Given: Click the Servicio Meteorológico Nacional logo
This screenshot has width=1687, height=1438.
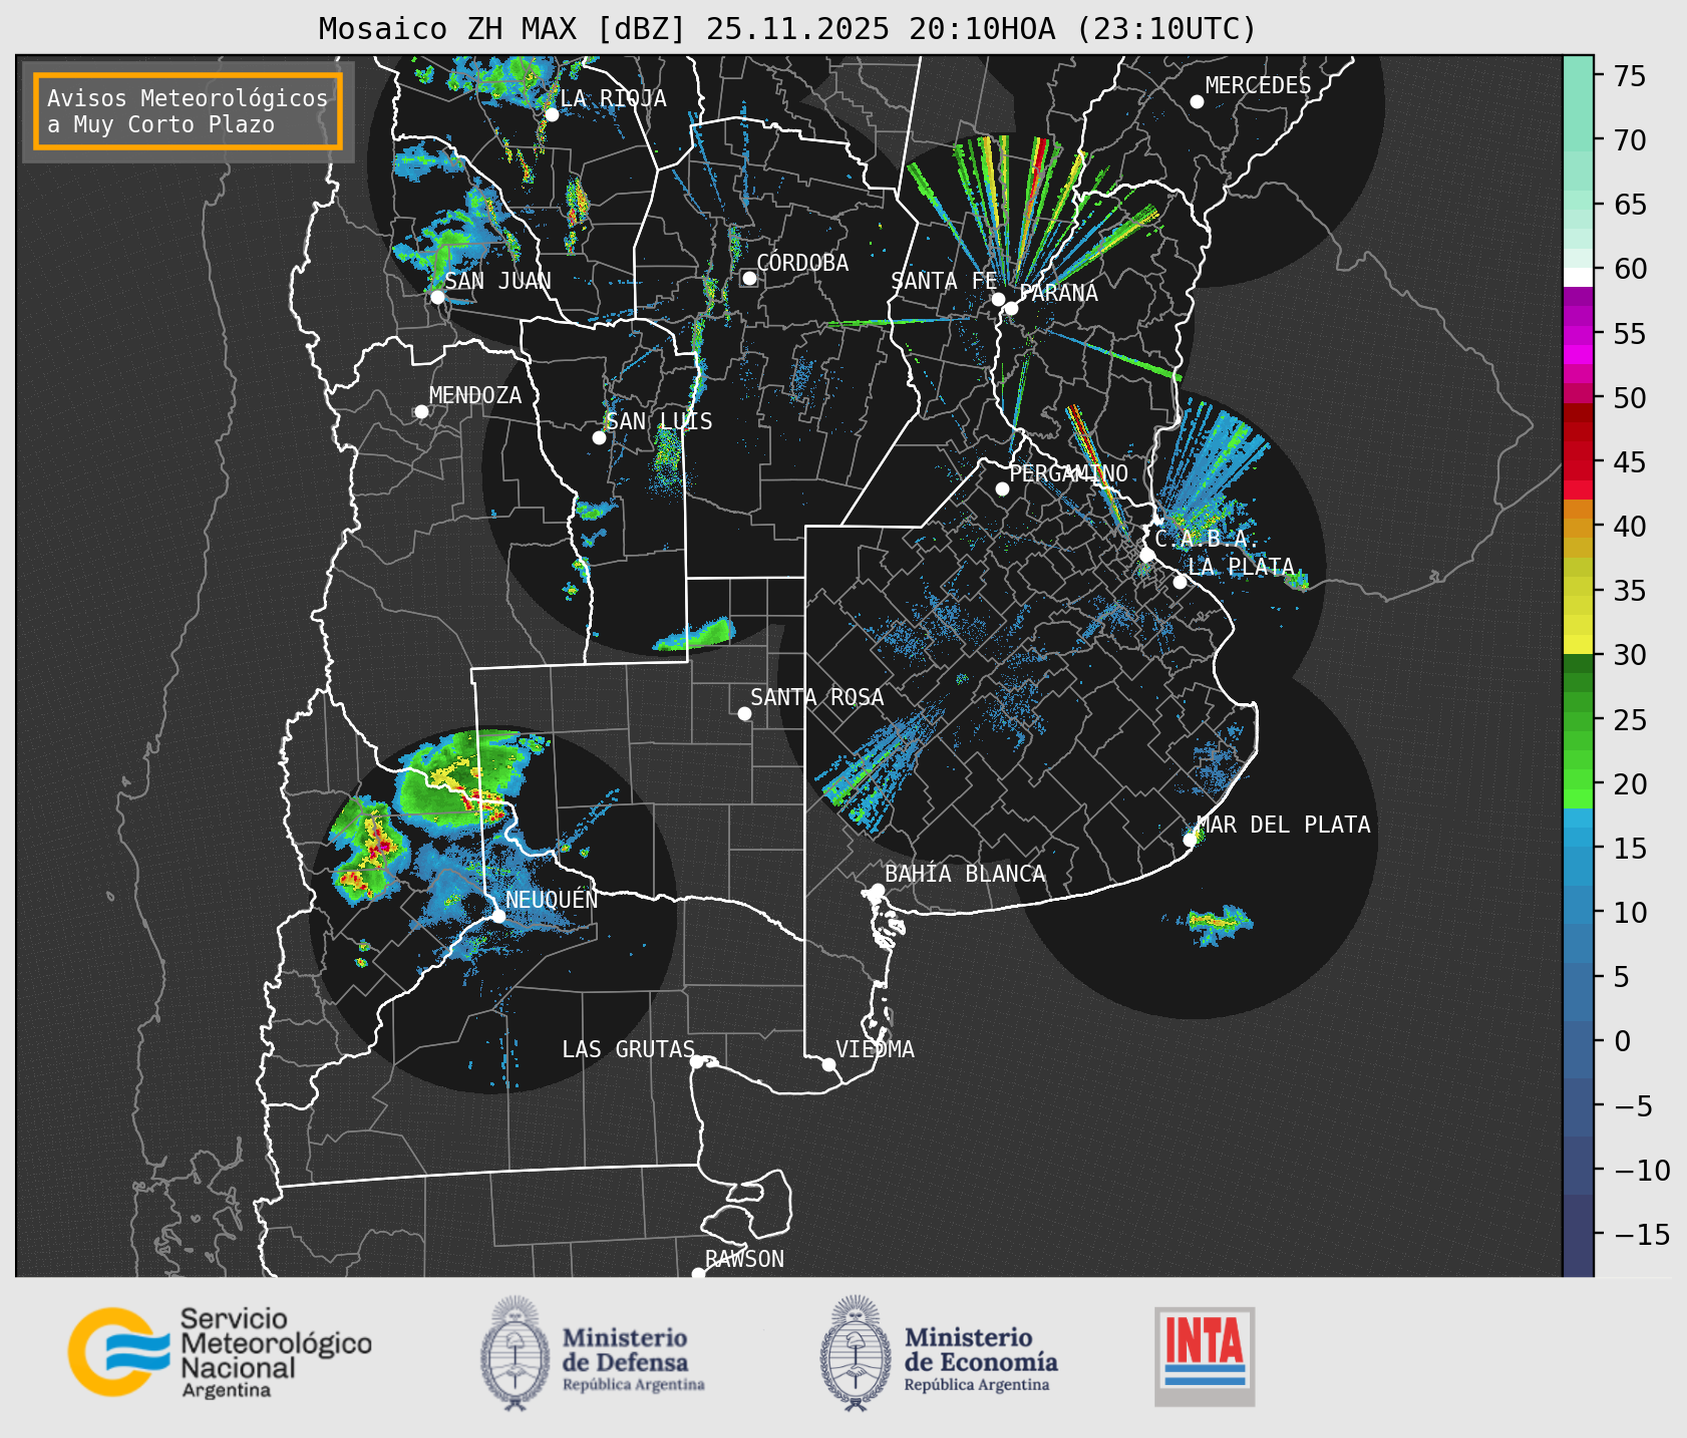Looking at the screenshot, I should coord(220,1352).
